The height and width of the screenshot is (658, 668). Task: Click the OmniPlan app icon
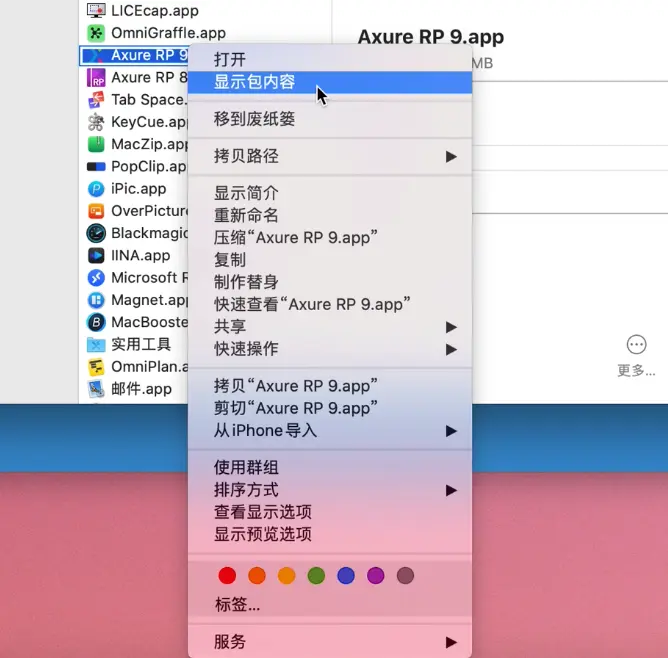point(96,367)
